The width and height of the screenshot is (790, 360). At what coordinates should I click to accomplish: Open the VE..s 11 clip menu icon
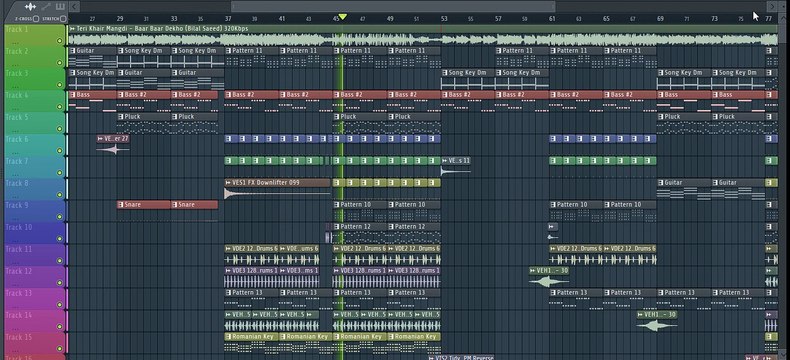(444, 161)
